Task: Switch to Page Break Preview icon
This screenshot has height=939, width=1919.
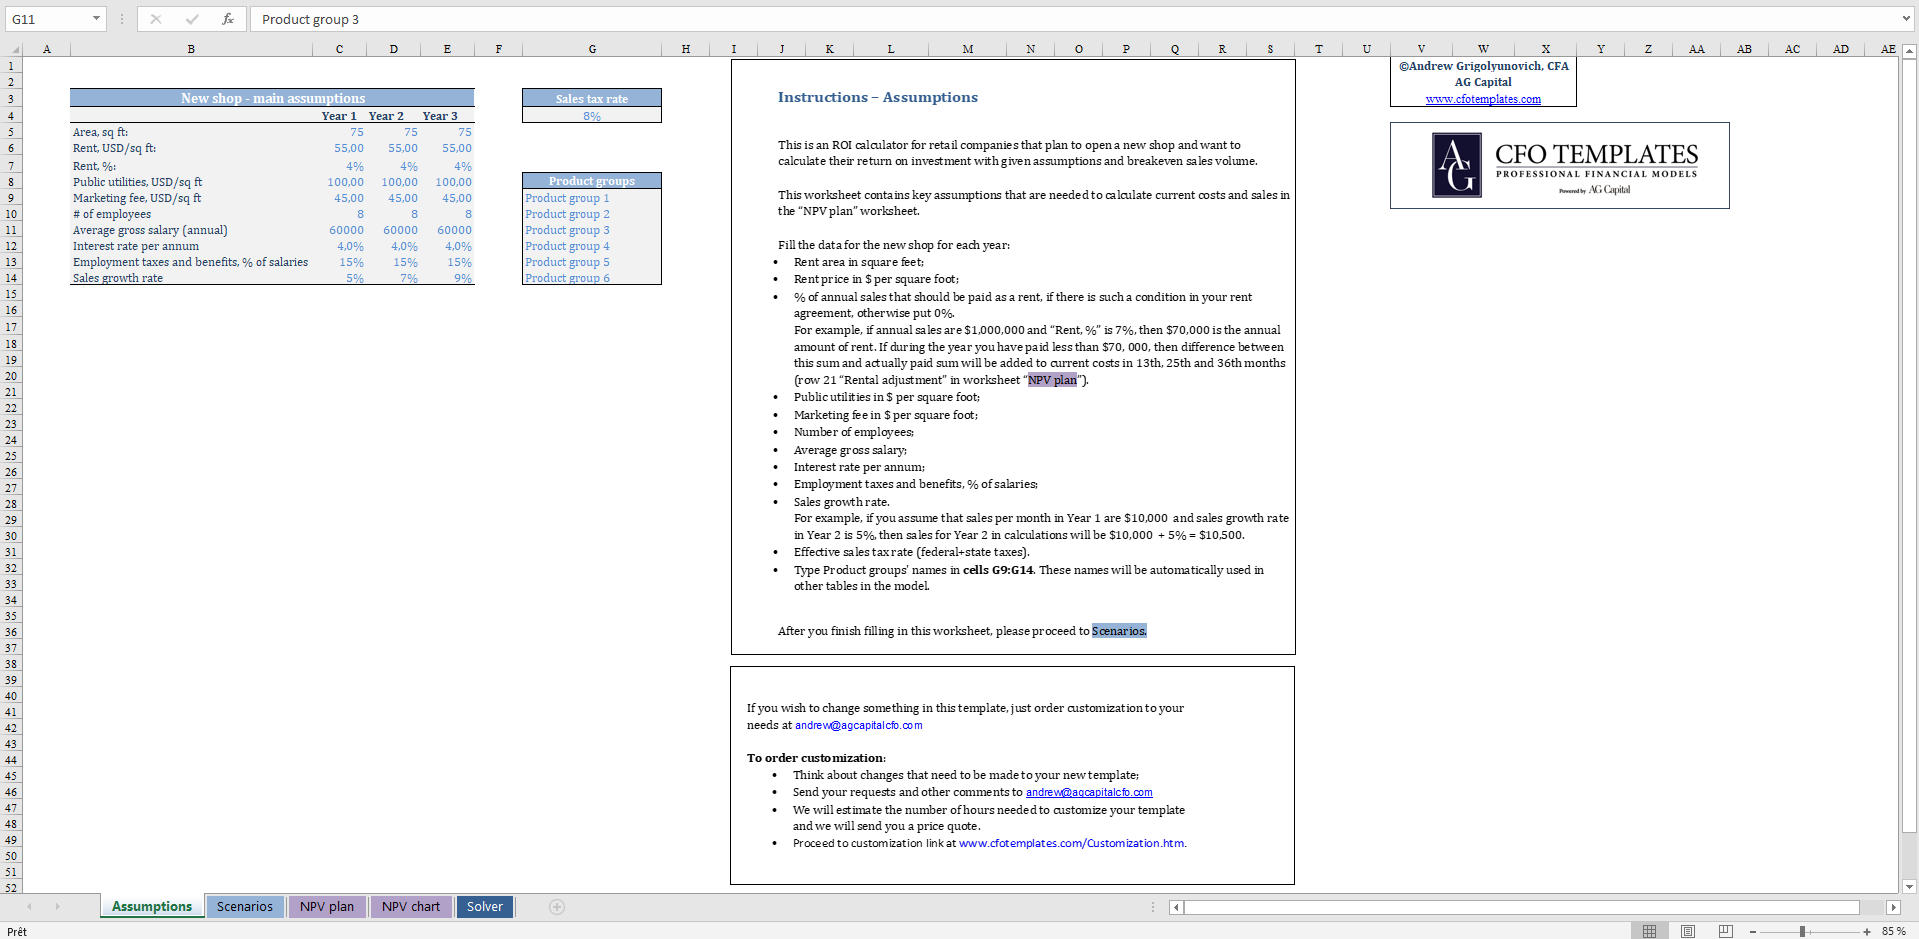Action: pyautogui.click(x=1725, y=931)
